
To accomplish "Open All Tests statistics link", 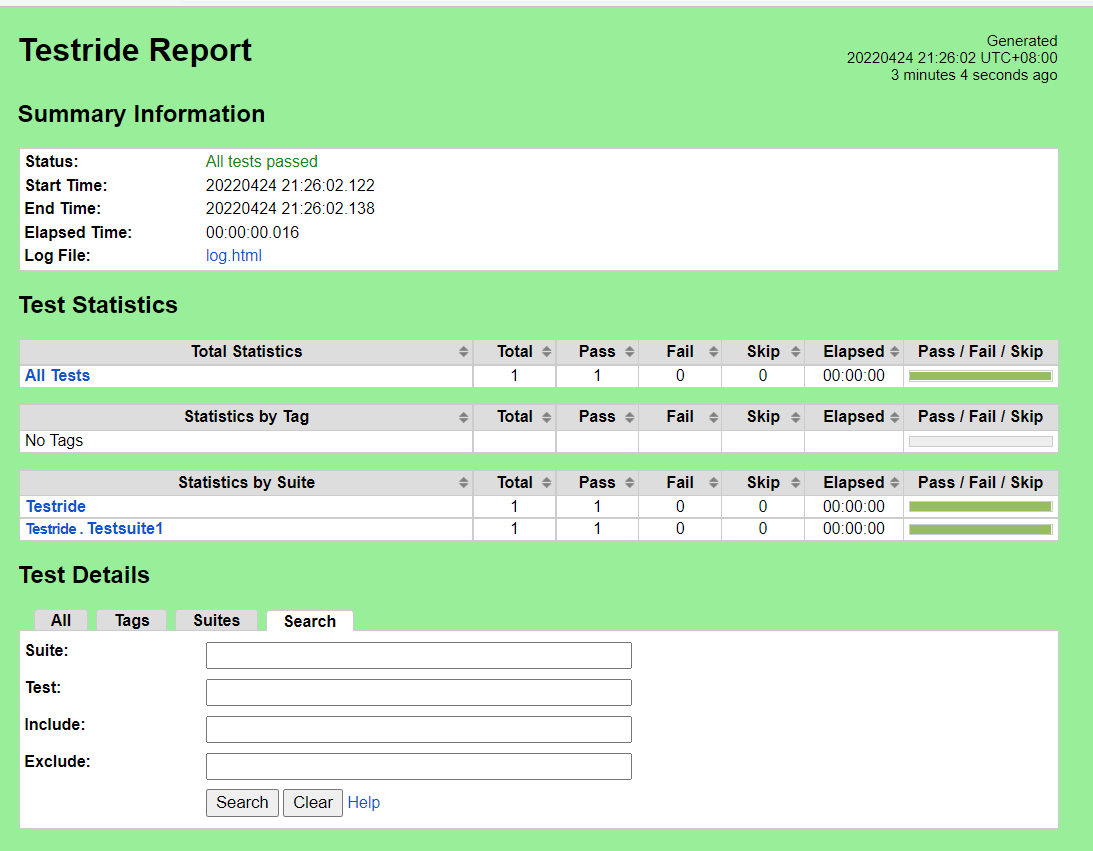I will tap(57, 376).
